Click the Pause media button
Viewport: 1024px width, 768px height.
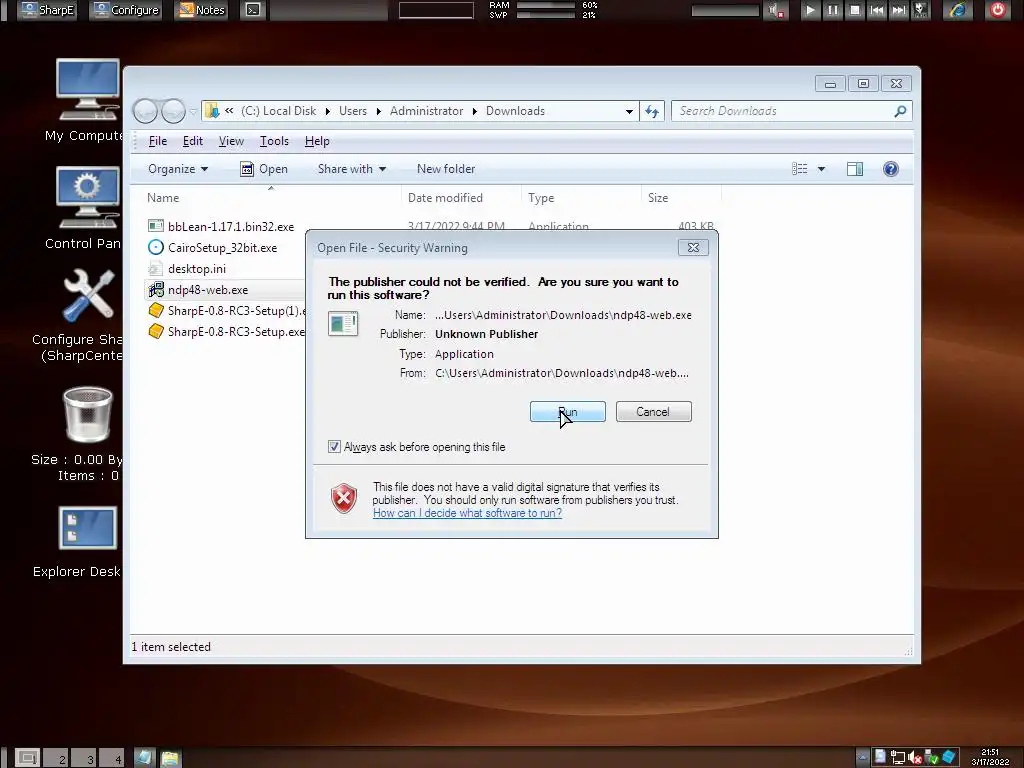(x=833, y=10)
